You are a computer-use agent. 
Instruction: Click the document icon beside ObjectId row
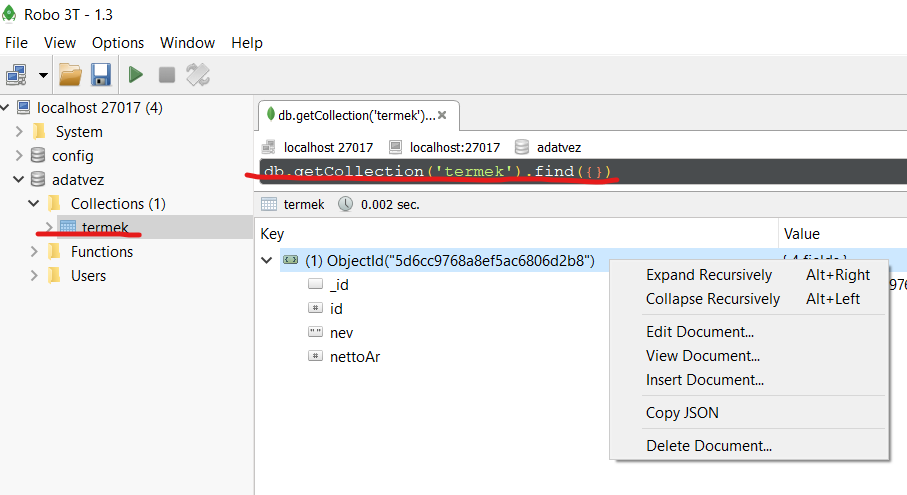click(x=290, y=260)
